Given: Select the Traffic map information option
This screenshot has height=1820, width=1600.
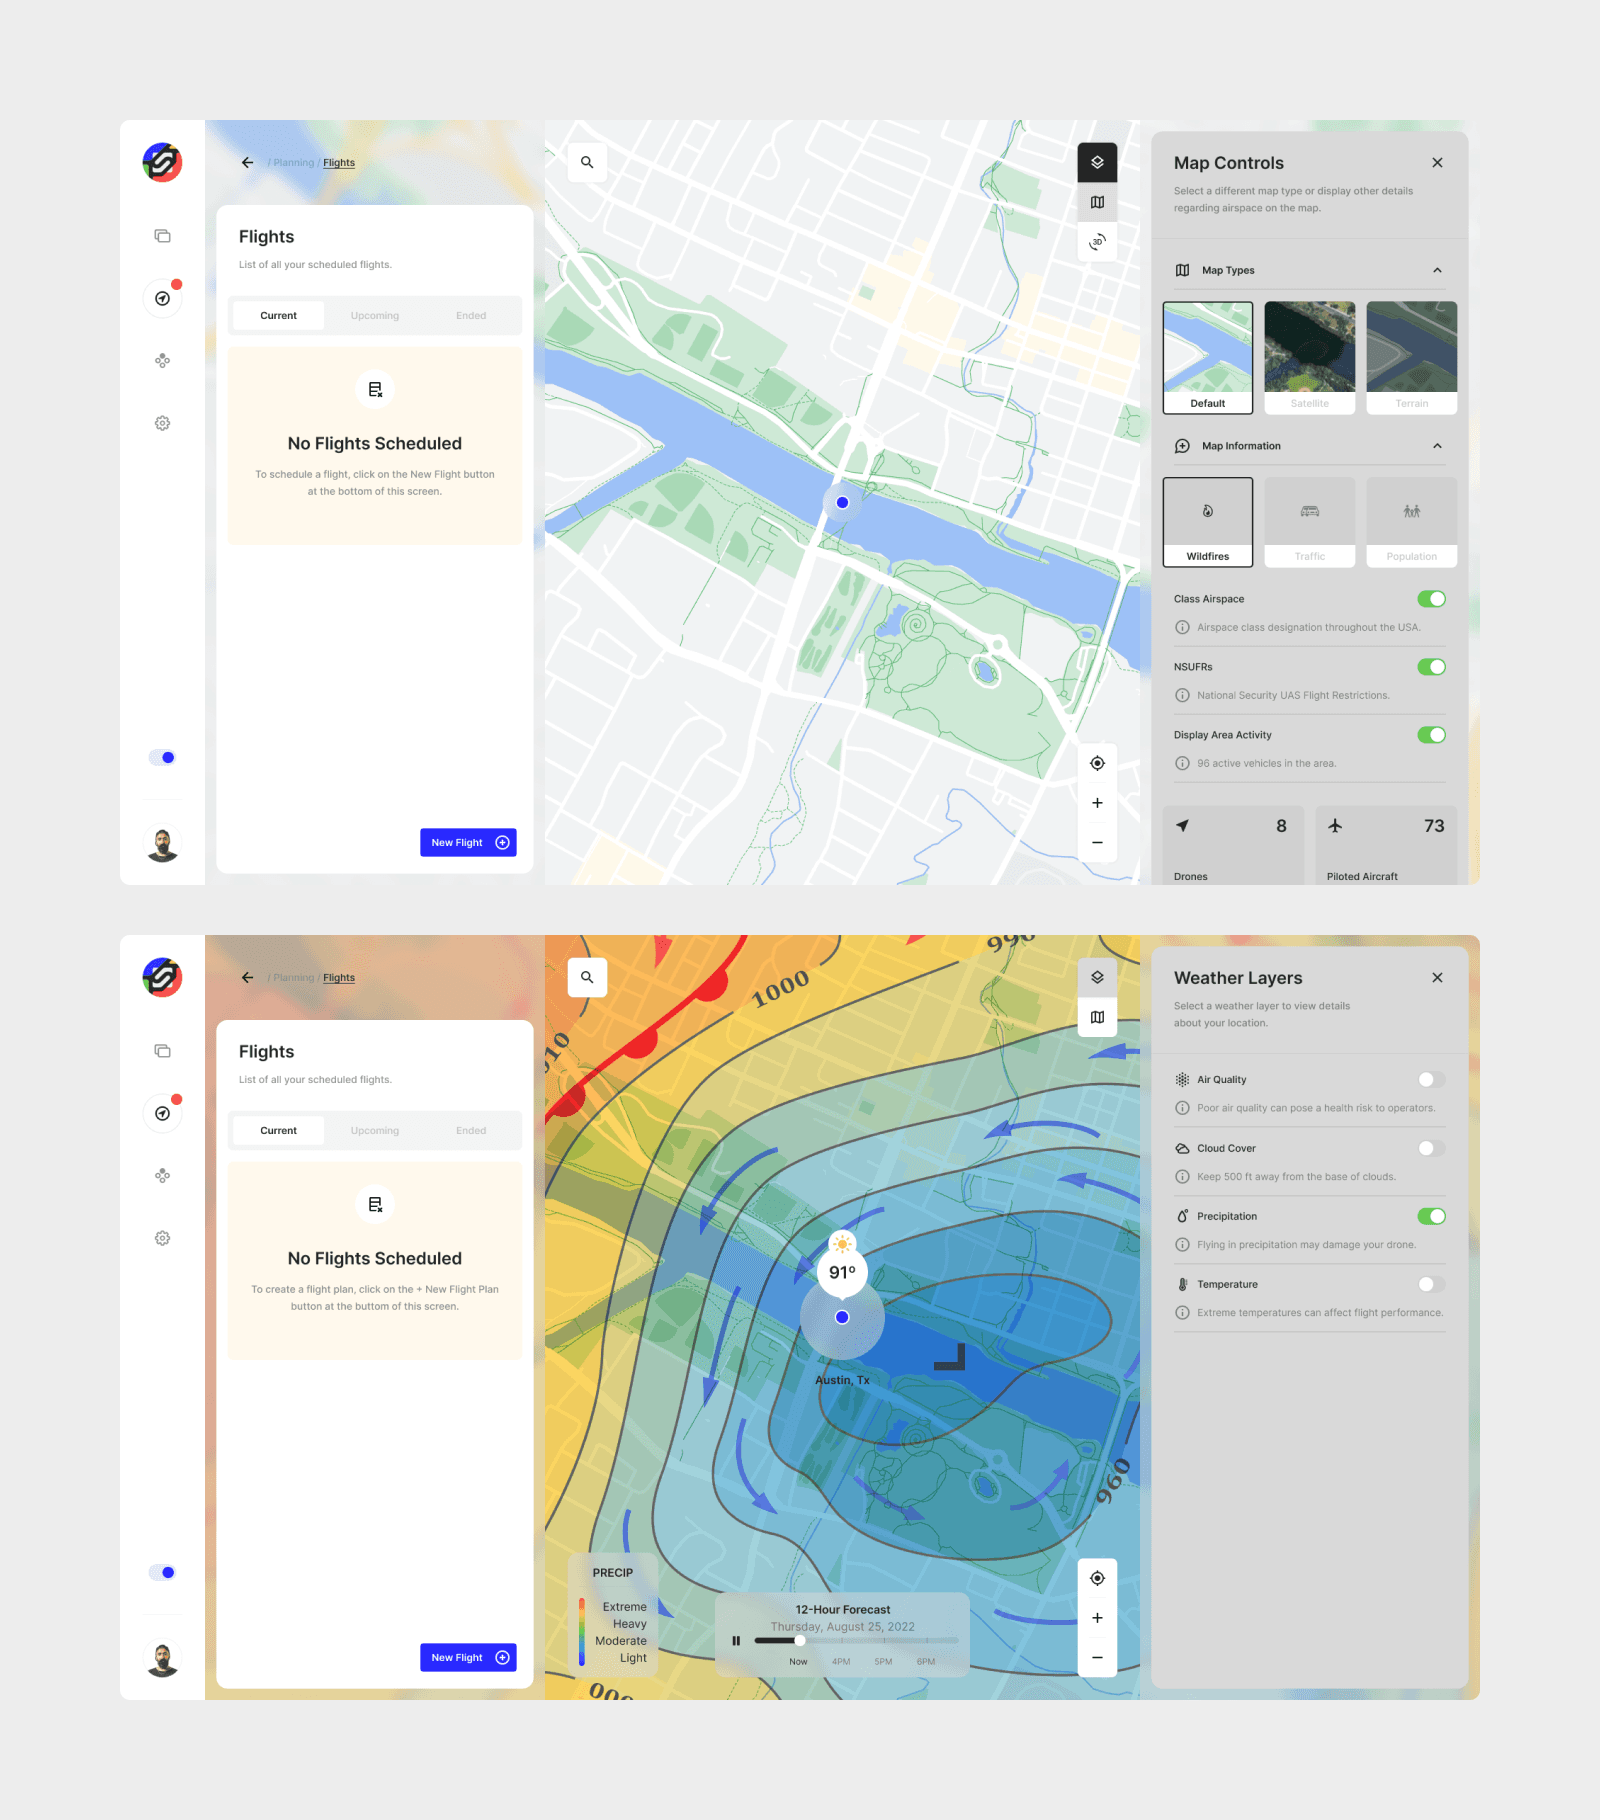Looking at the screenshot, I should [1310, 522].
